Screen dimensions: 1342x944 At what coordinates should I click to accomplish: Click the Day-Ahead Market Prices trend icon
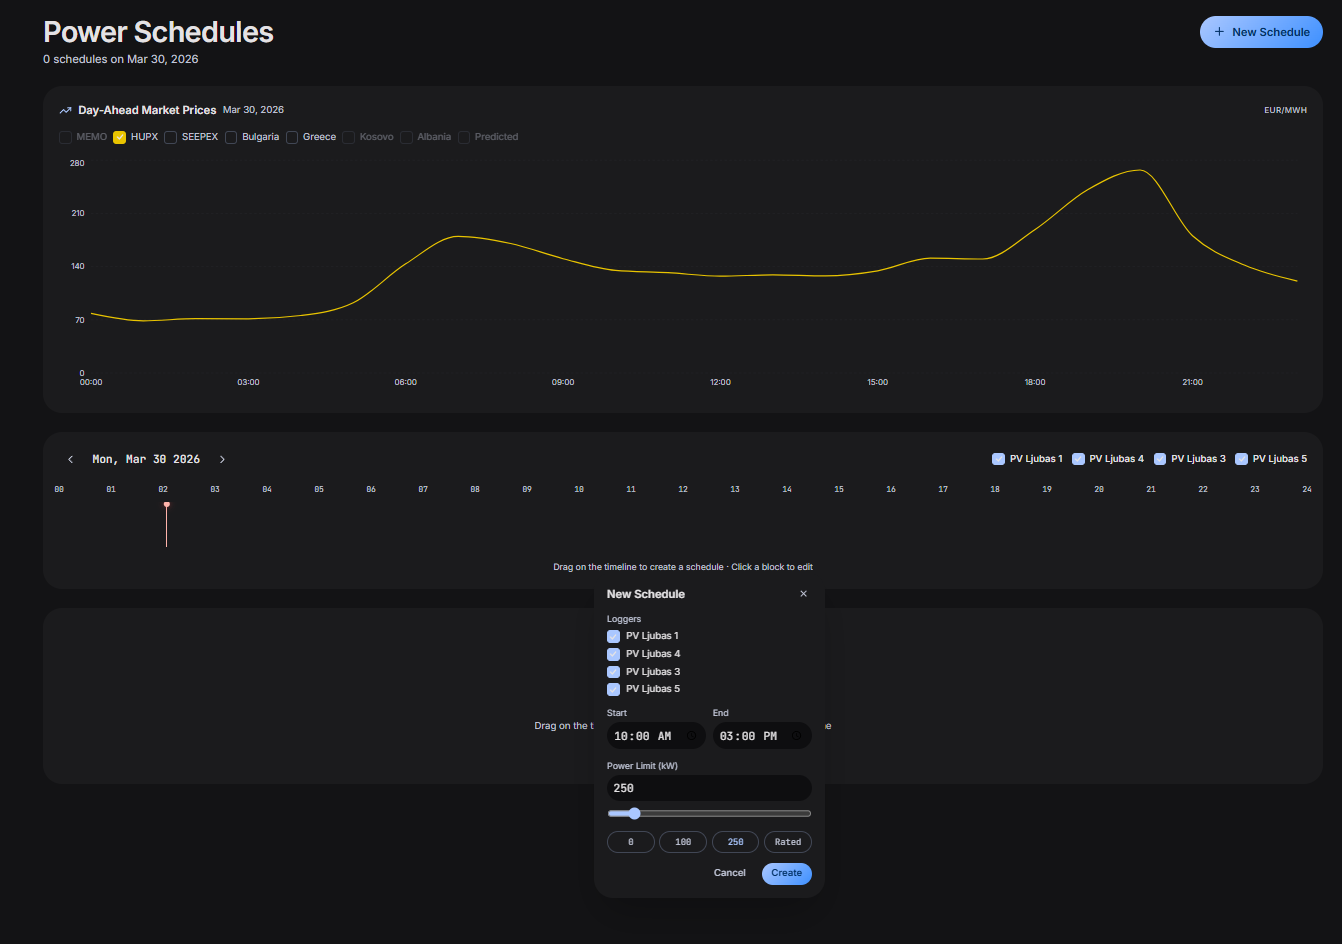(65, 111)
